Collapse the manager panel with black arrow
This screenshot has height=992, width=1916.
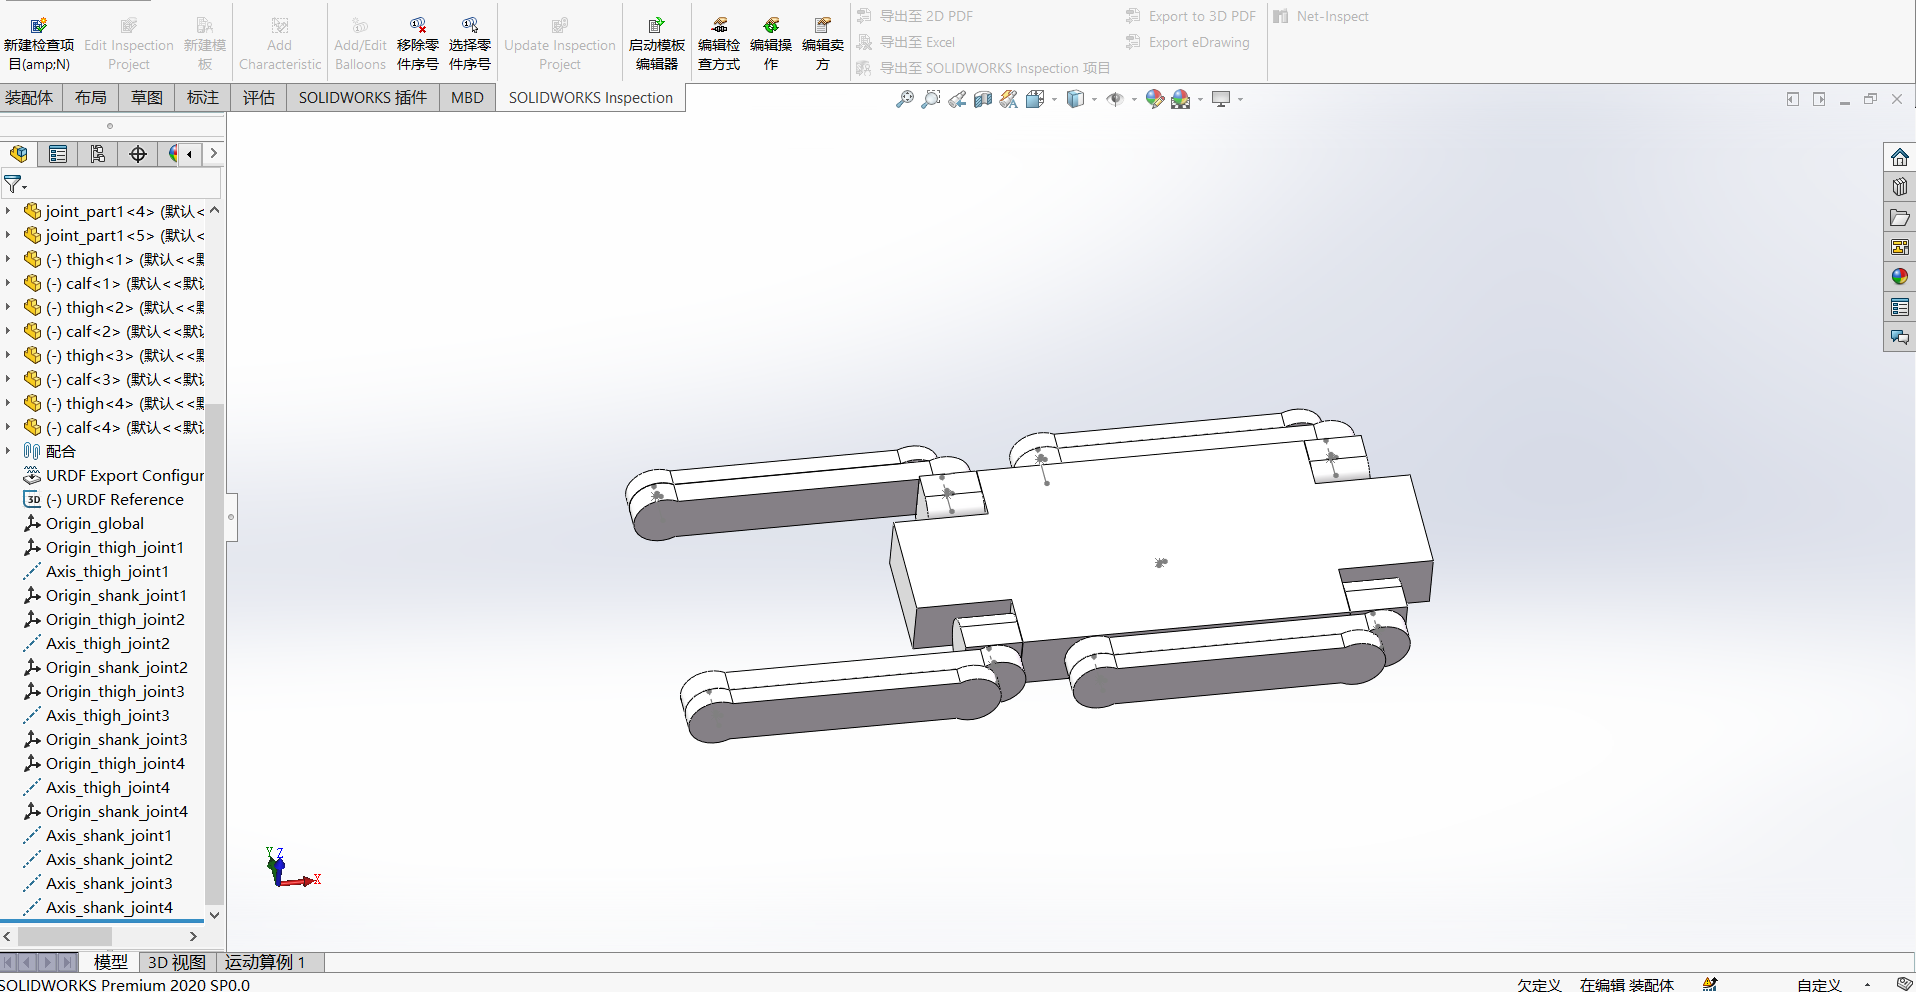coord(190,154)
